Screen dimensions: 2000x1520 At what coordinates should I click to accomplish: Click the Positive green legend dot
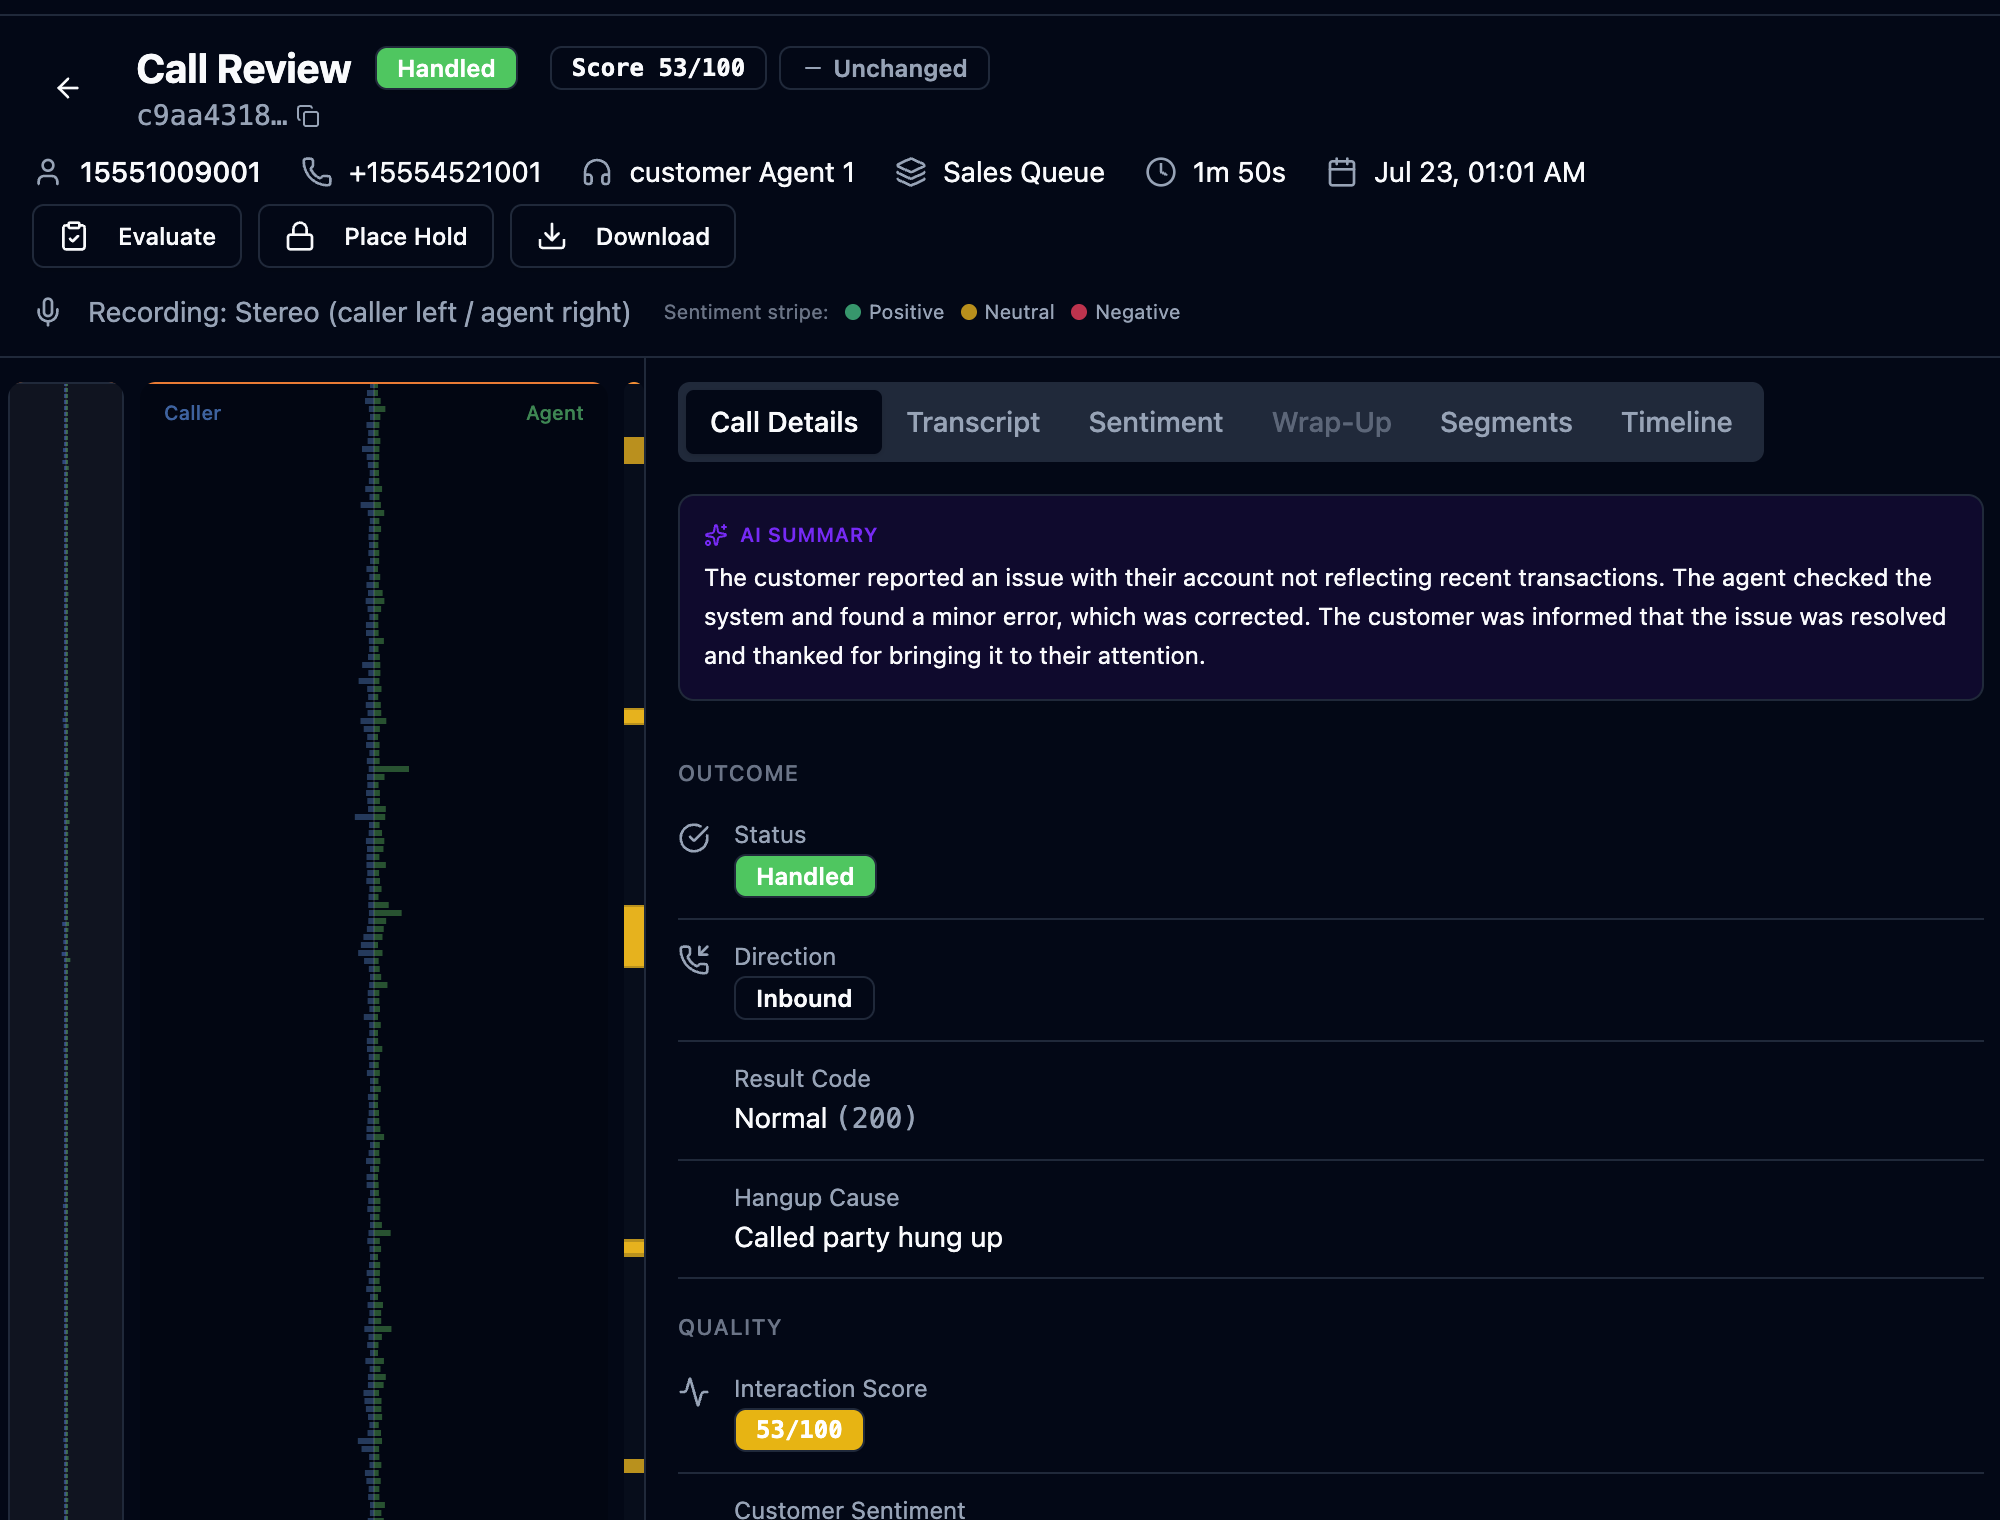pyautogui.click(x=853, y=312)
